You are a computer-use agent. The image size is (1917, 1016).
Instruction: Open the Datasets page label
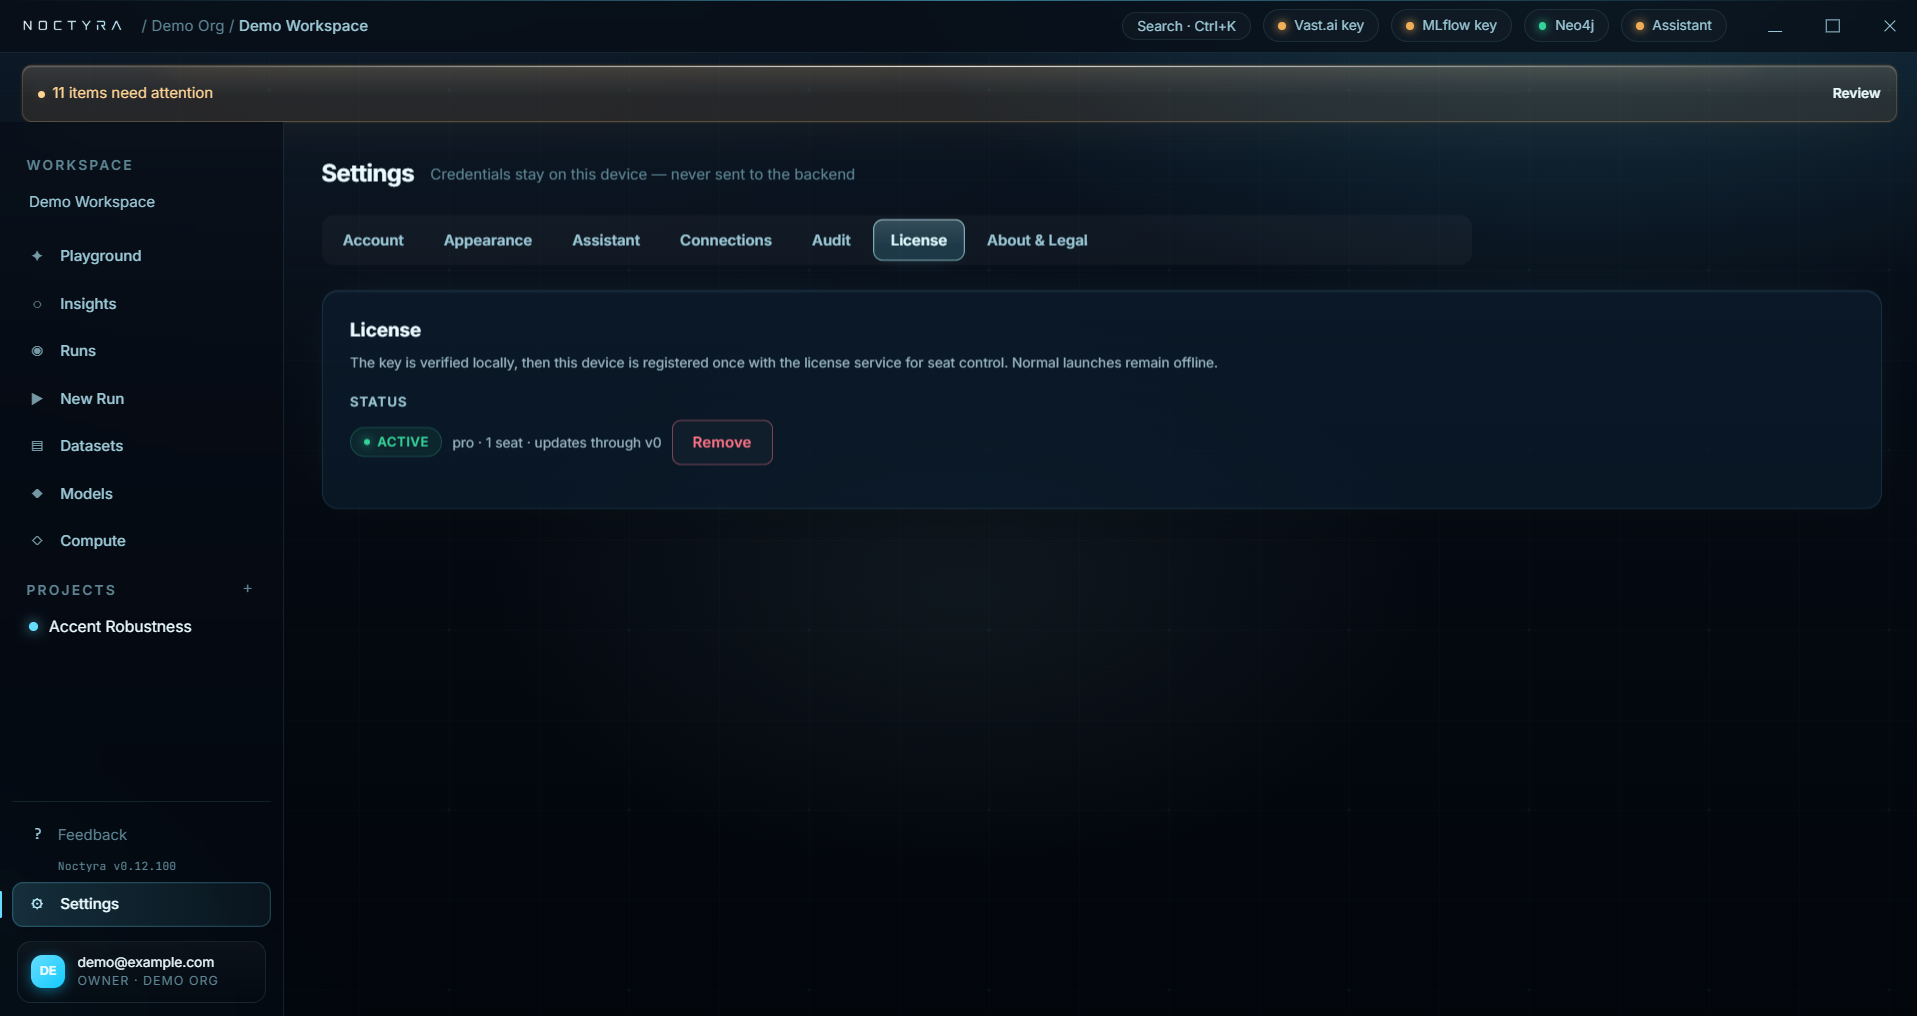[x=92, y=446]
